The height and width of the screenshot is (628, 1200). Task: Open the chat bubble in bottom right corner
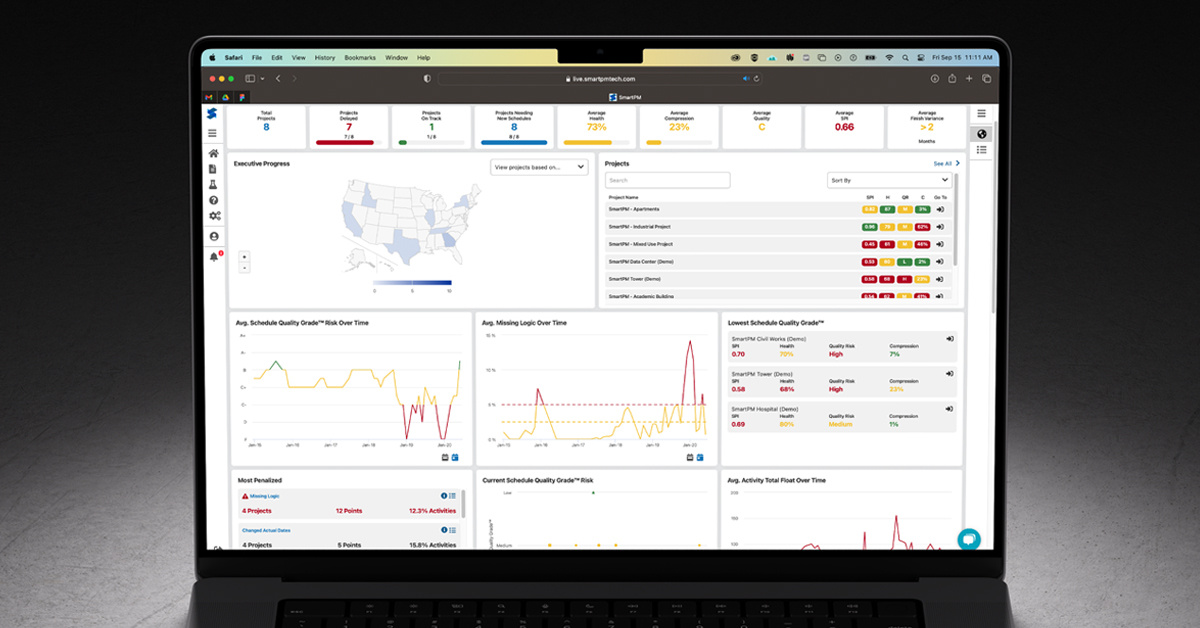pyautogui.click(x=970, y=538)
